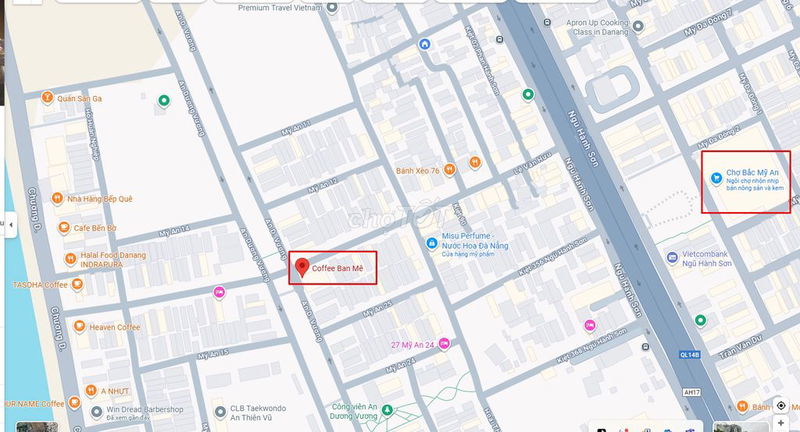Zoom in with the plus button
Screen dimensions: 800x432
781,423
